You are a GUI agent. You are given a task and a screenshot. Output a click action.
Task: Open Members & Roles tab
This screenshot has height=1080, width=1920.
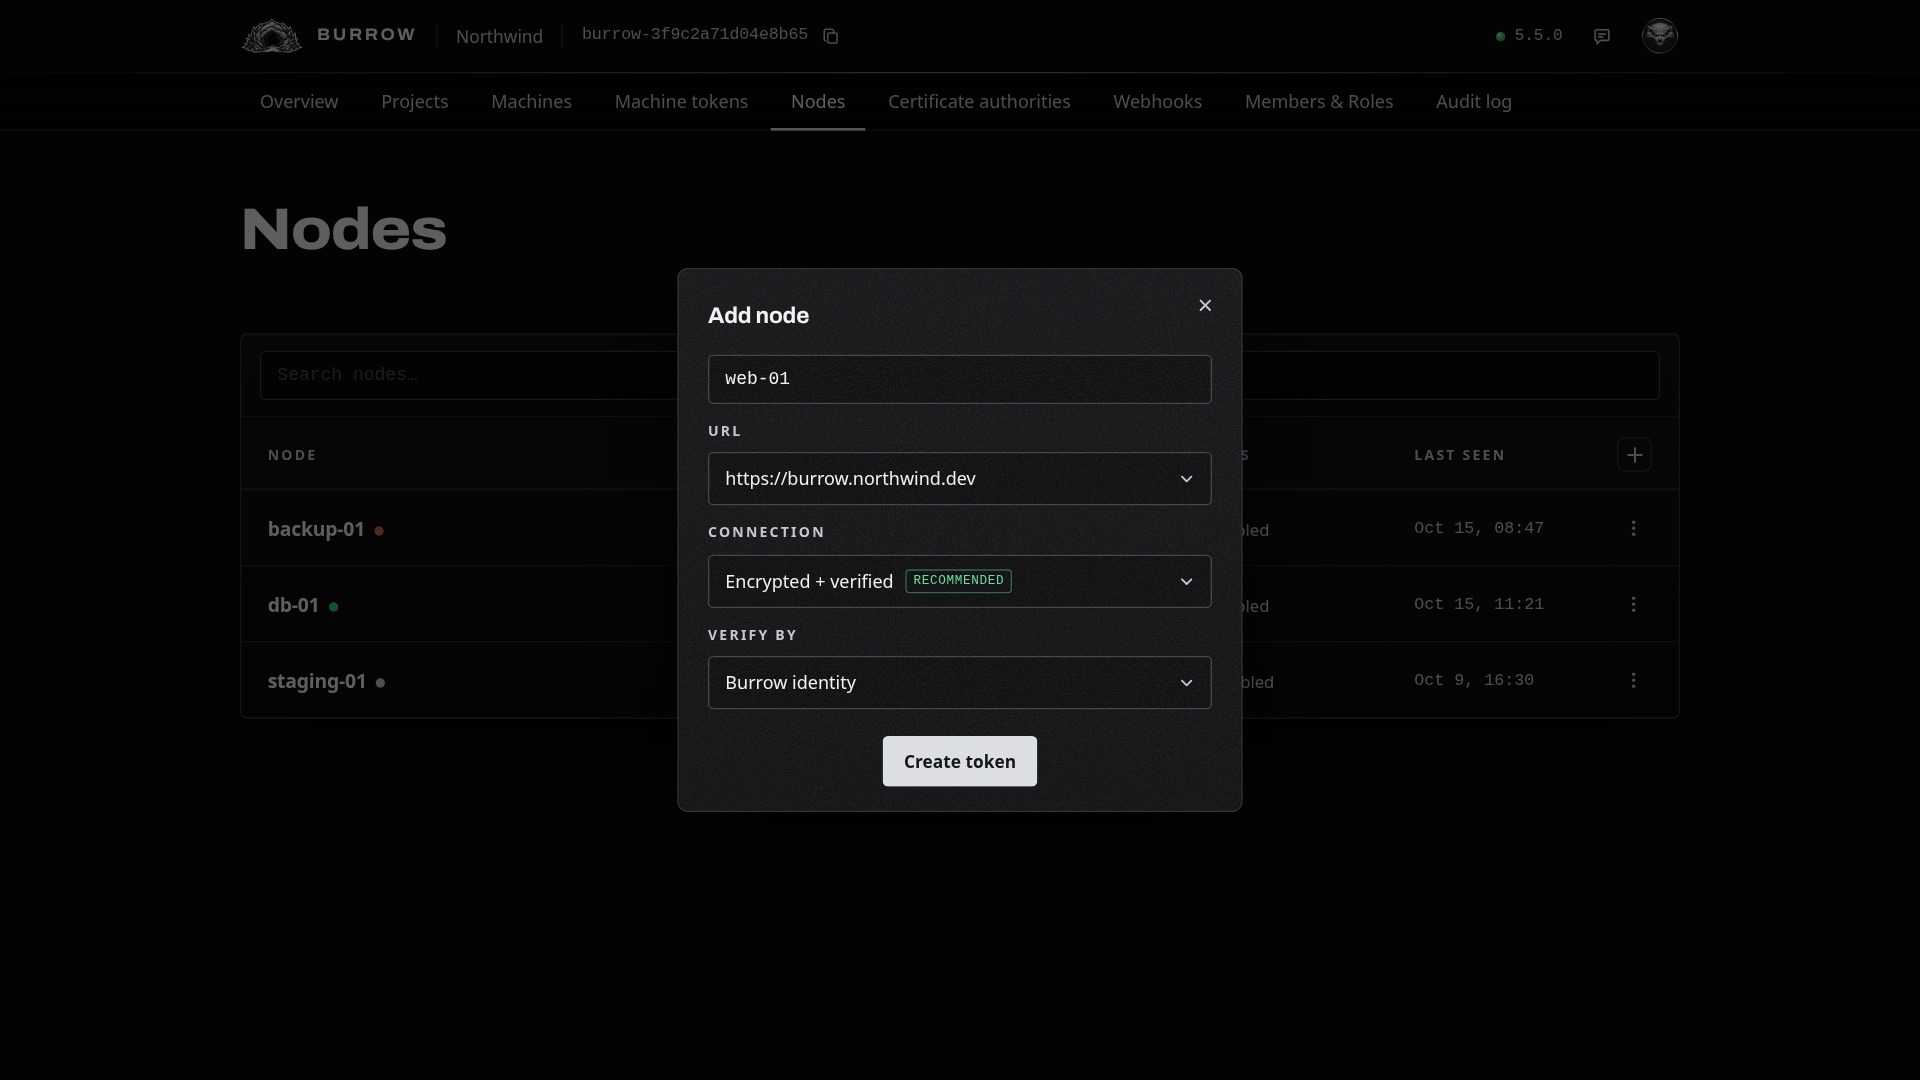pyautogui.click(x=1319, y=101)
